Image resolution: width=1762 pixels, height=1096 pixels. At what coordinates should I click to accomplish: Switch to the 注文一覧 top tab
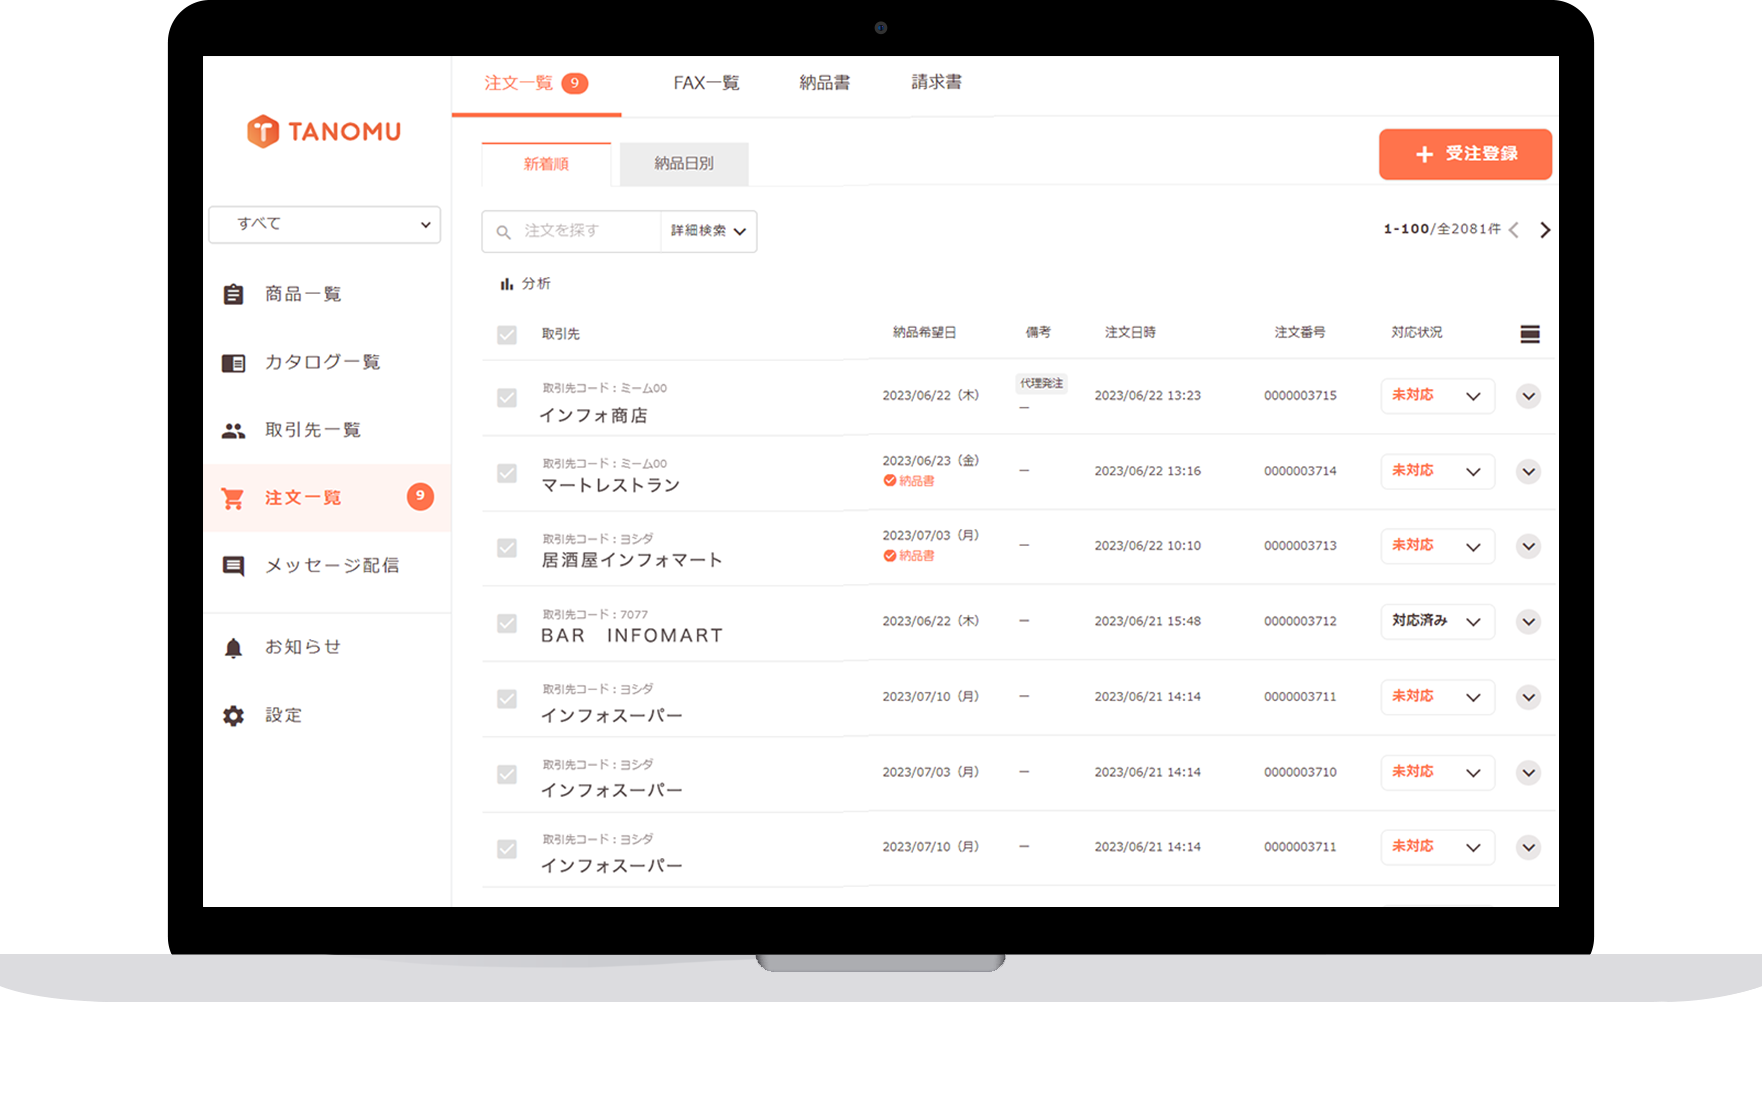(x=536, y=84)
